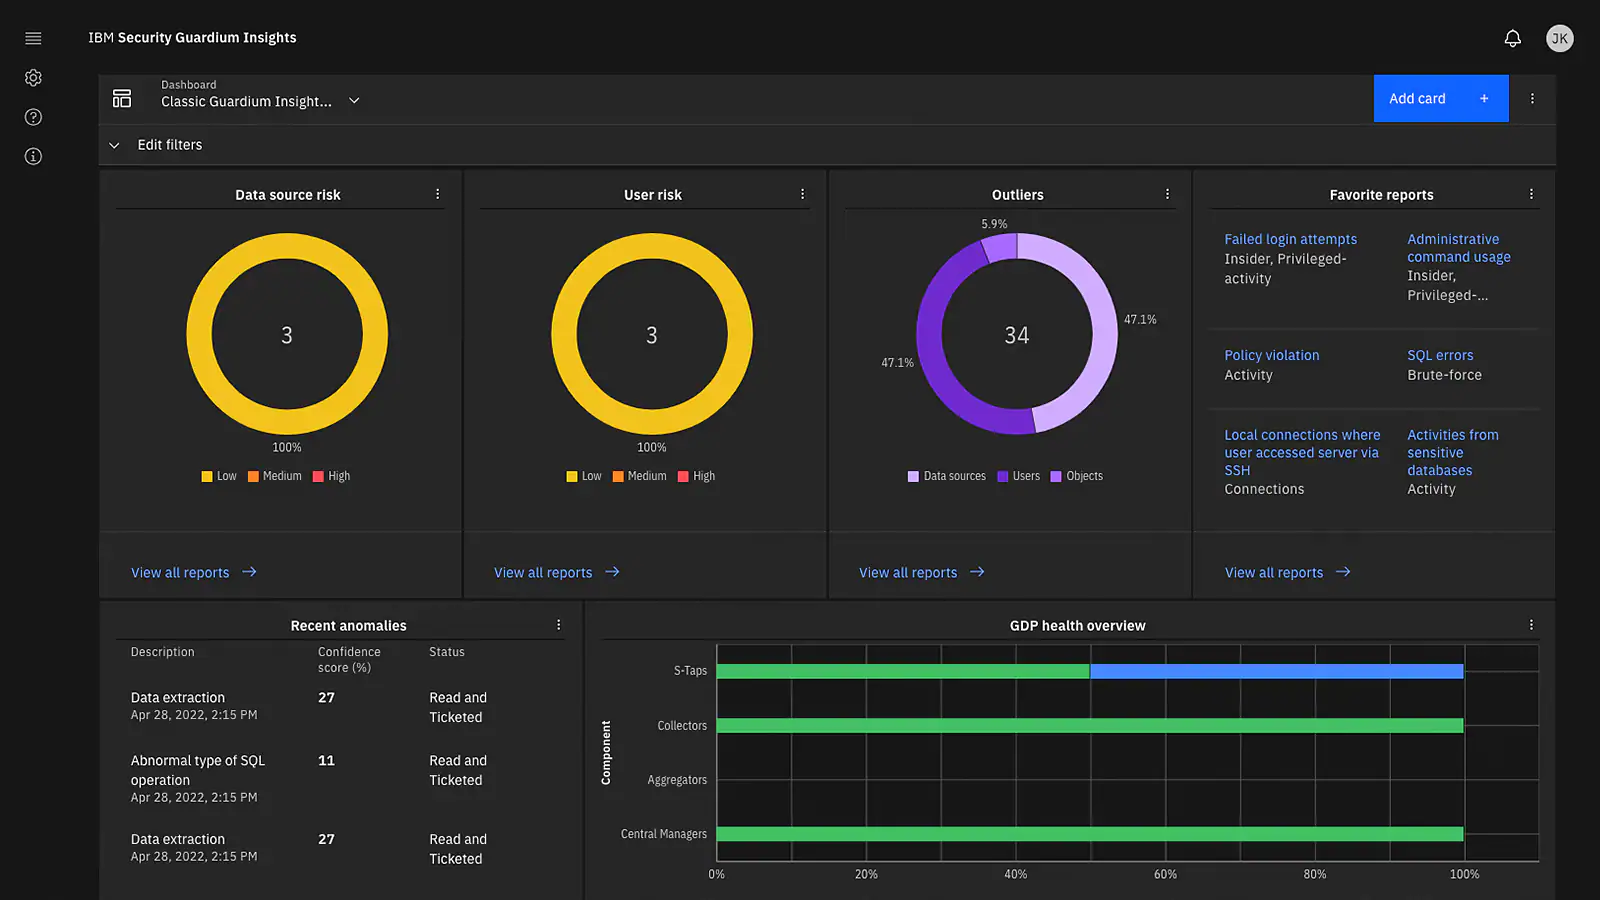Open Favorite reports card options menu
This screenshot has height=900, width=1600.
[x=1532, y=194]
